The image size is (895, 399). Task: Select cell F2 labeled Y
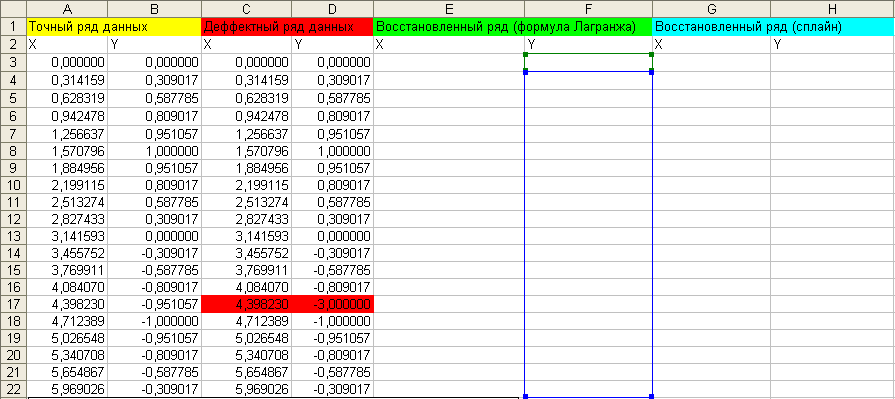tap(588, 45)
